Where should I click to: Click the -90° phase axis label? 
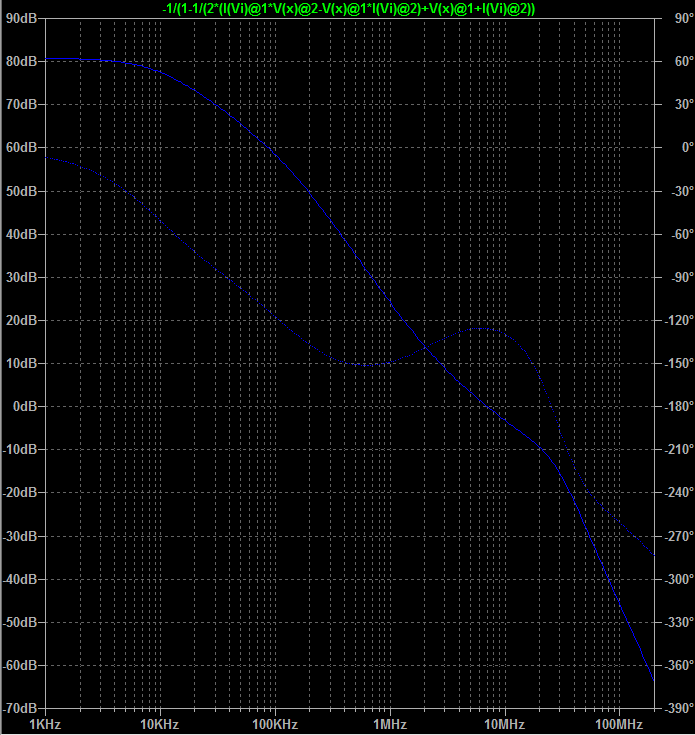coord(682,278)
